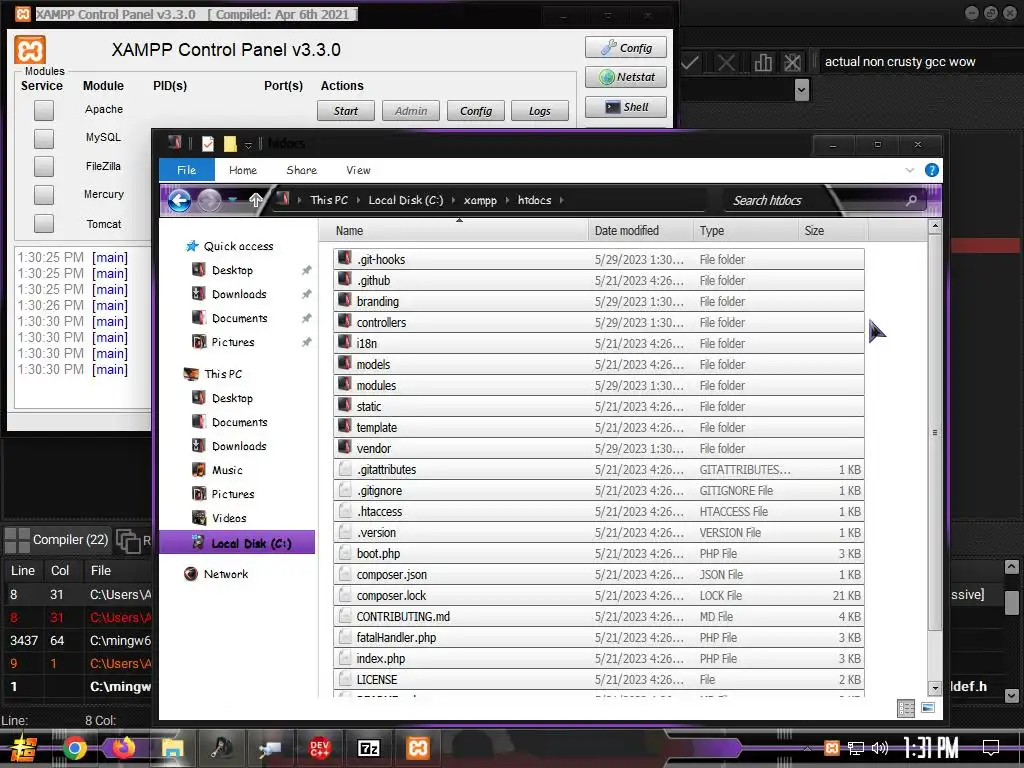Image resolution: width=1024 pixels, height=768 pixels.
Task: Switch to the Home ribbon tab
Action: [x=243, y=170]
